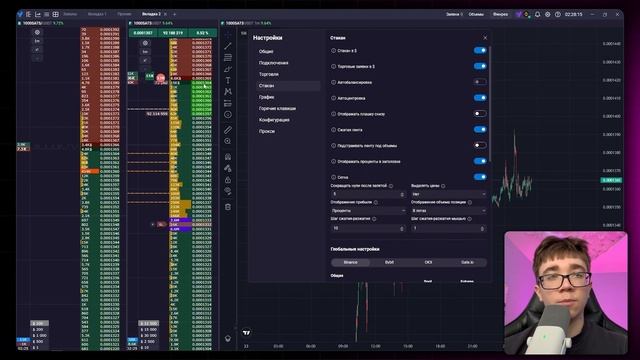
Task: Select the 'OKX' global settings tab
Action: tap(428, 262)
